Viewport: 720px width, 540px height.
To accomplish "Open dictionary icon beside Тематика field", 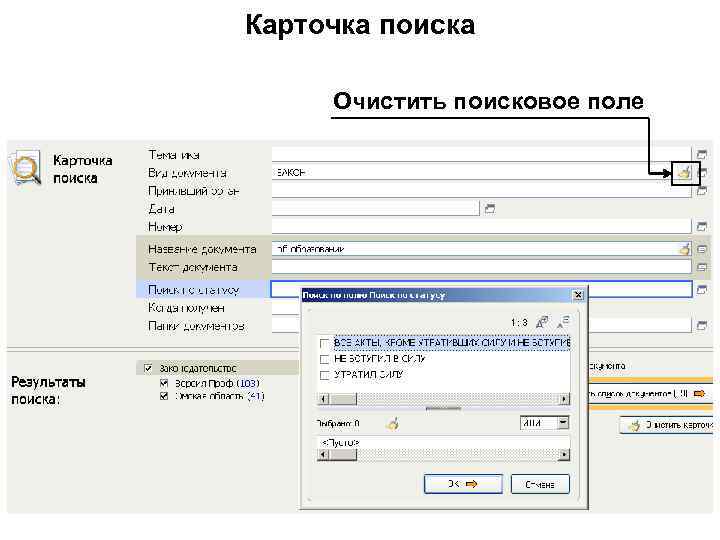I will [702, 154].
